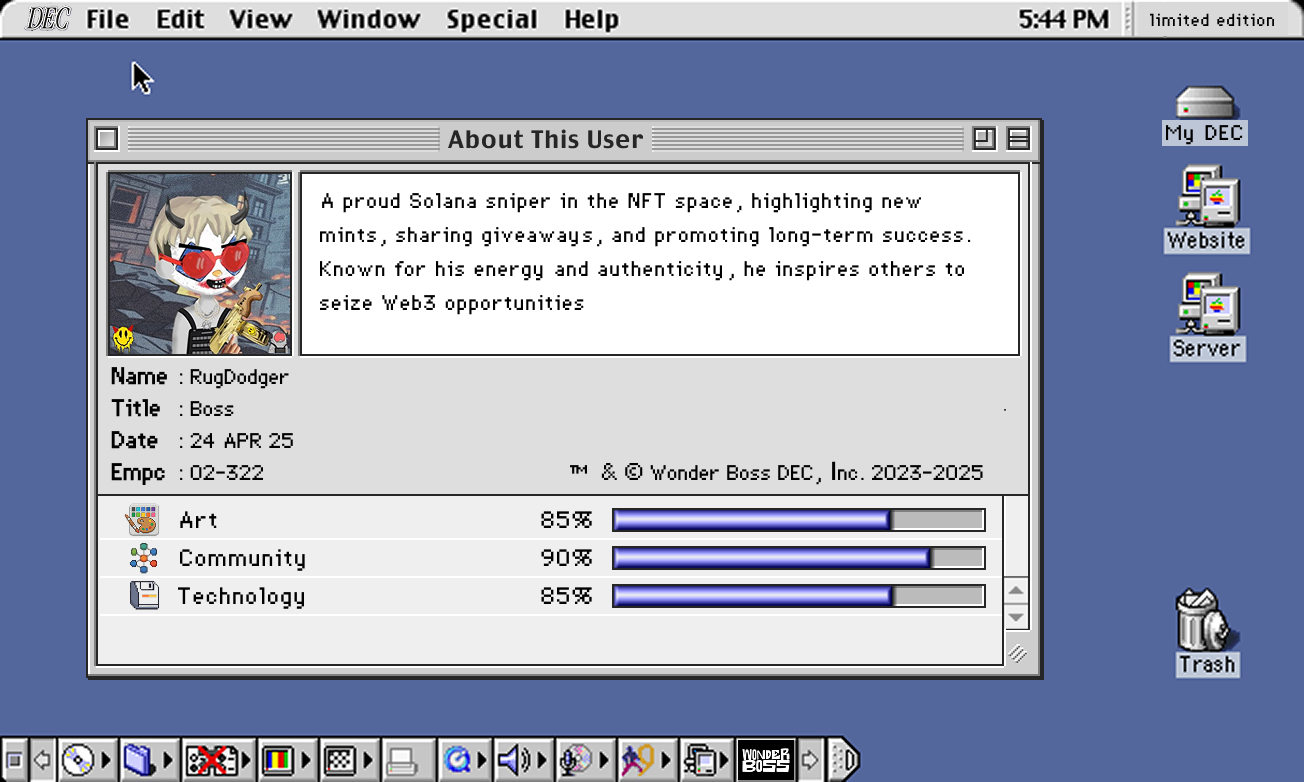Screen dimensions: 1304x782
Task: Toggle the window zoom box
Action: tap(984, 139)
